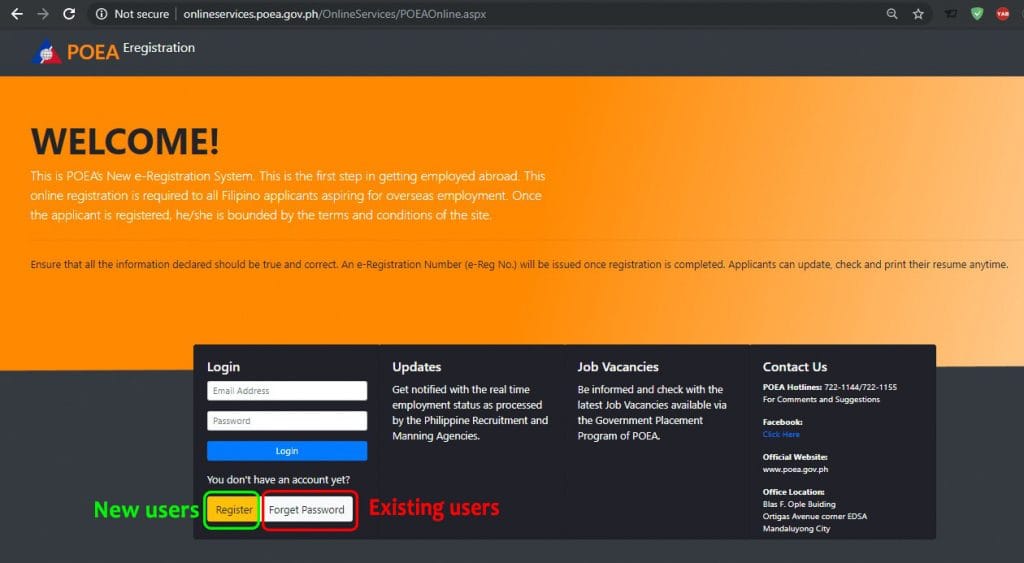1024x563 pixels.
Task: Open site info via the Not secure icon
Action: click(101, 14)
